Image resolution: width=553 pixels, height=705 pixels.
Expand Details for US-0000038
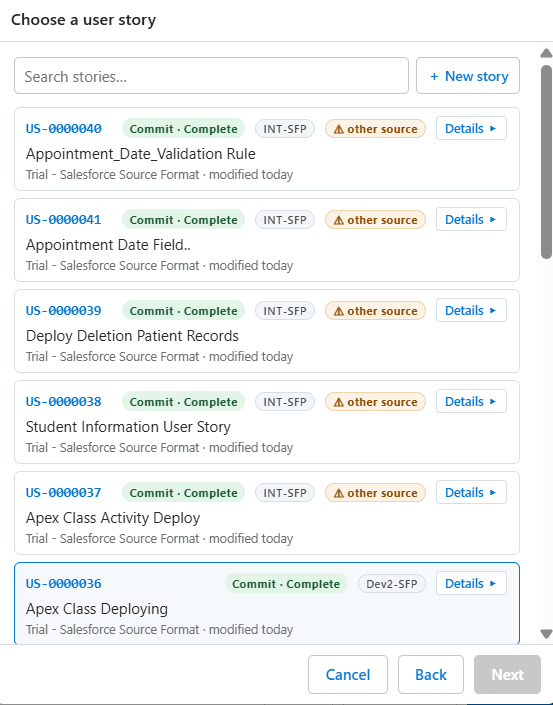(x=471, y=402)
